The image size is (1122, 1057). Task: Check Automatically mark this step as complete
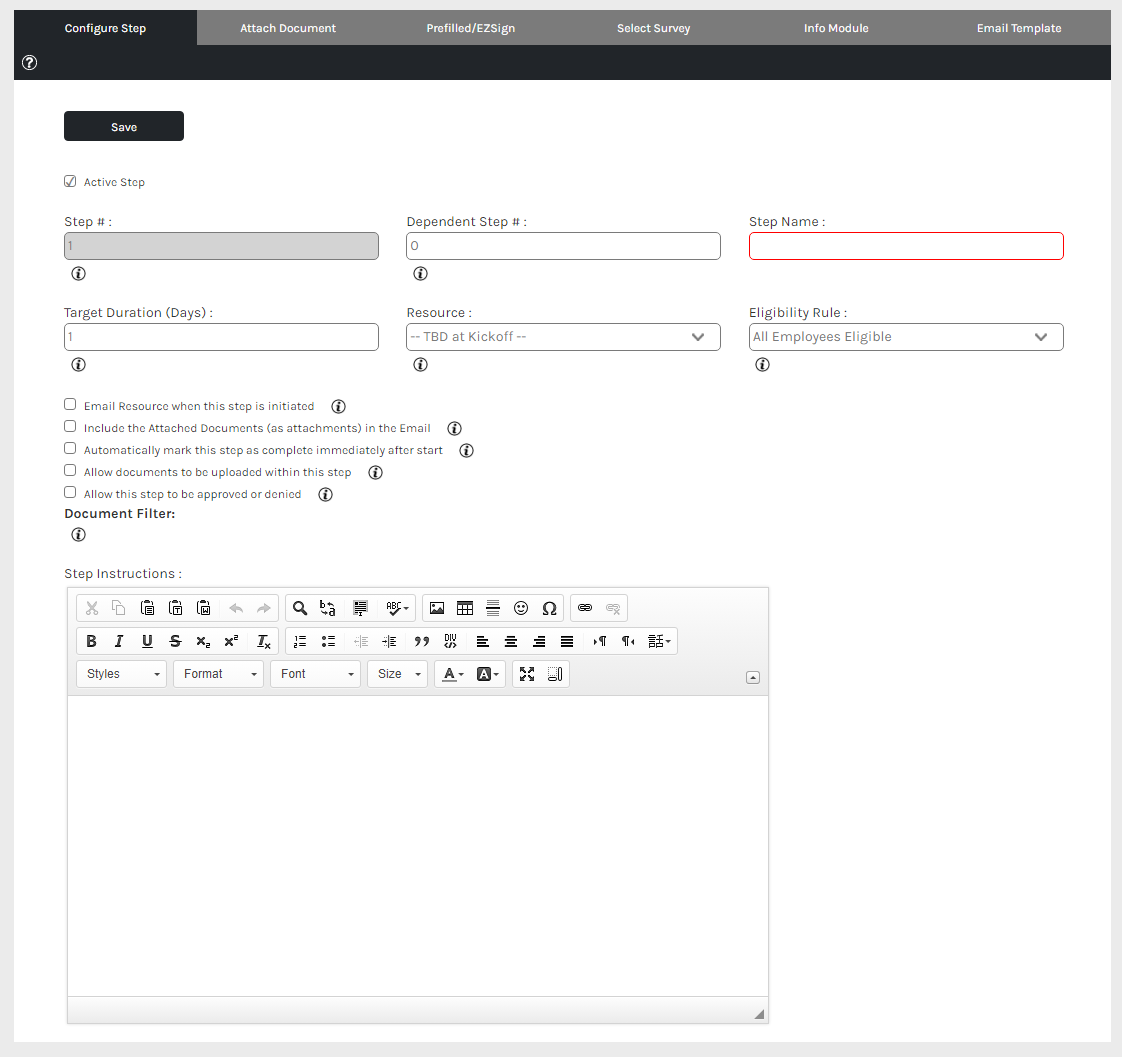[x=70, y=449]
